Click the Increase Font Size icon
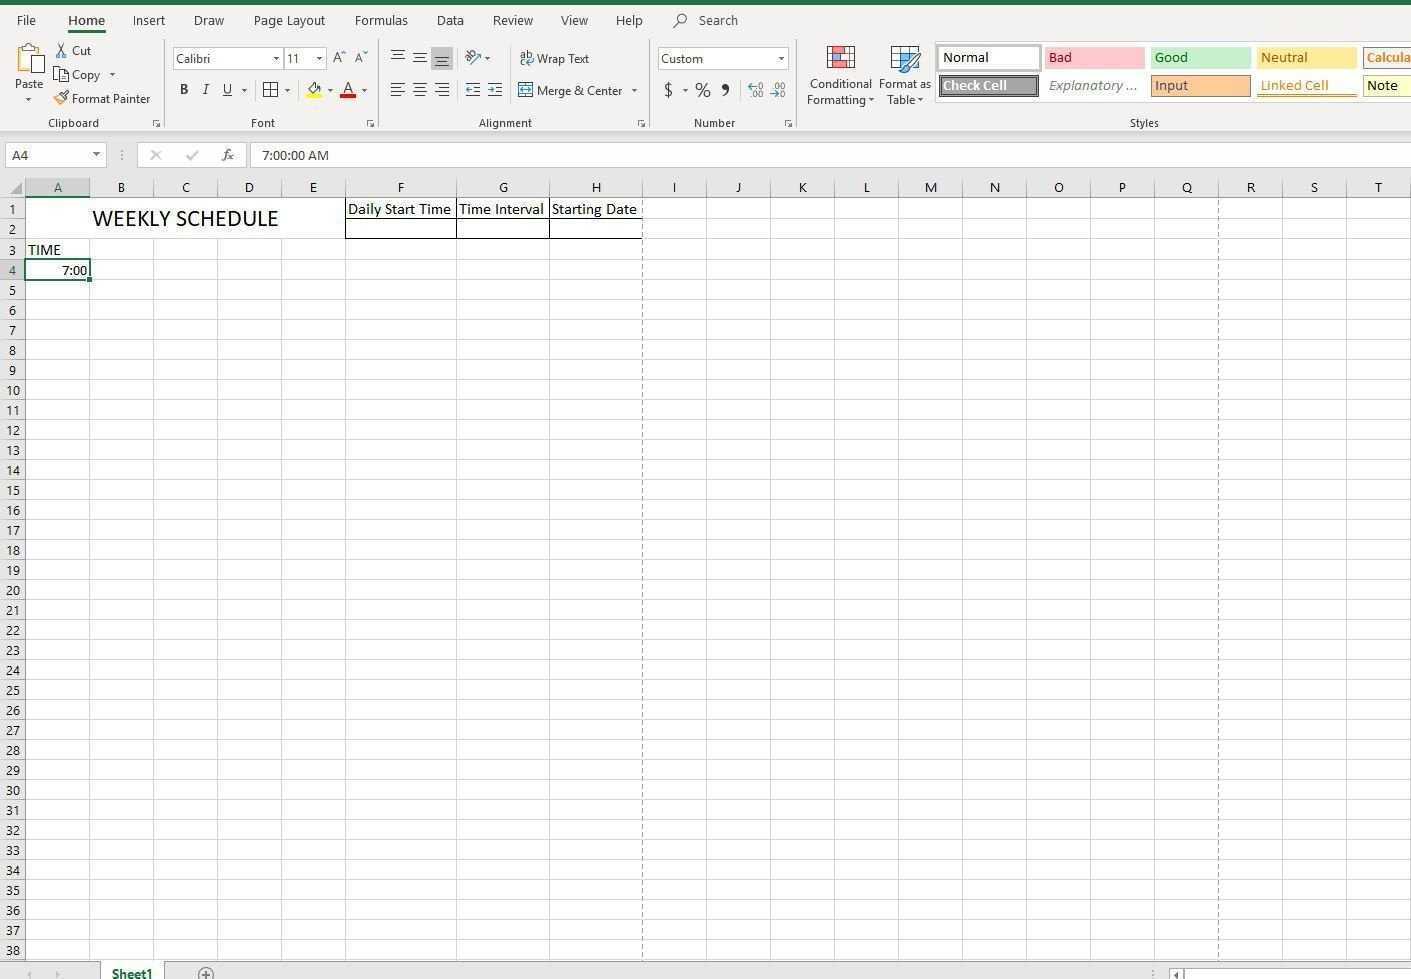Viewport: 1411px width, 979px height. 339,58
